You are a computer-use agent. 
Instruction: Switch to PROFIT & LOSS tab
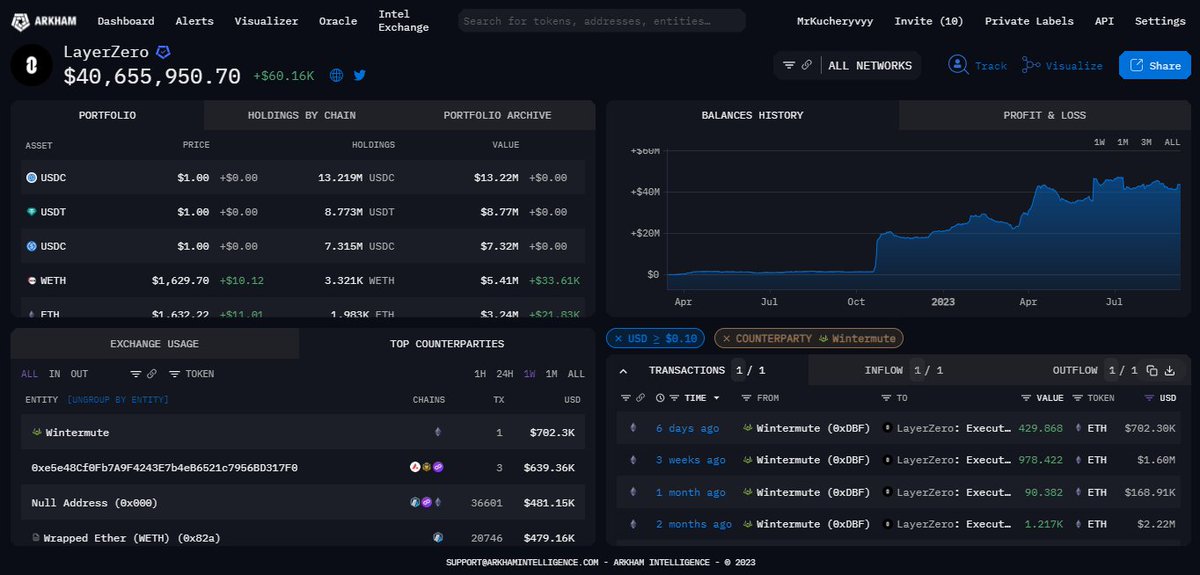coord(1044,115)
